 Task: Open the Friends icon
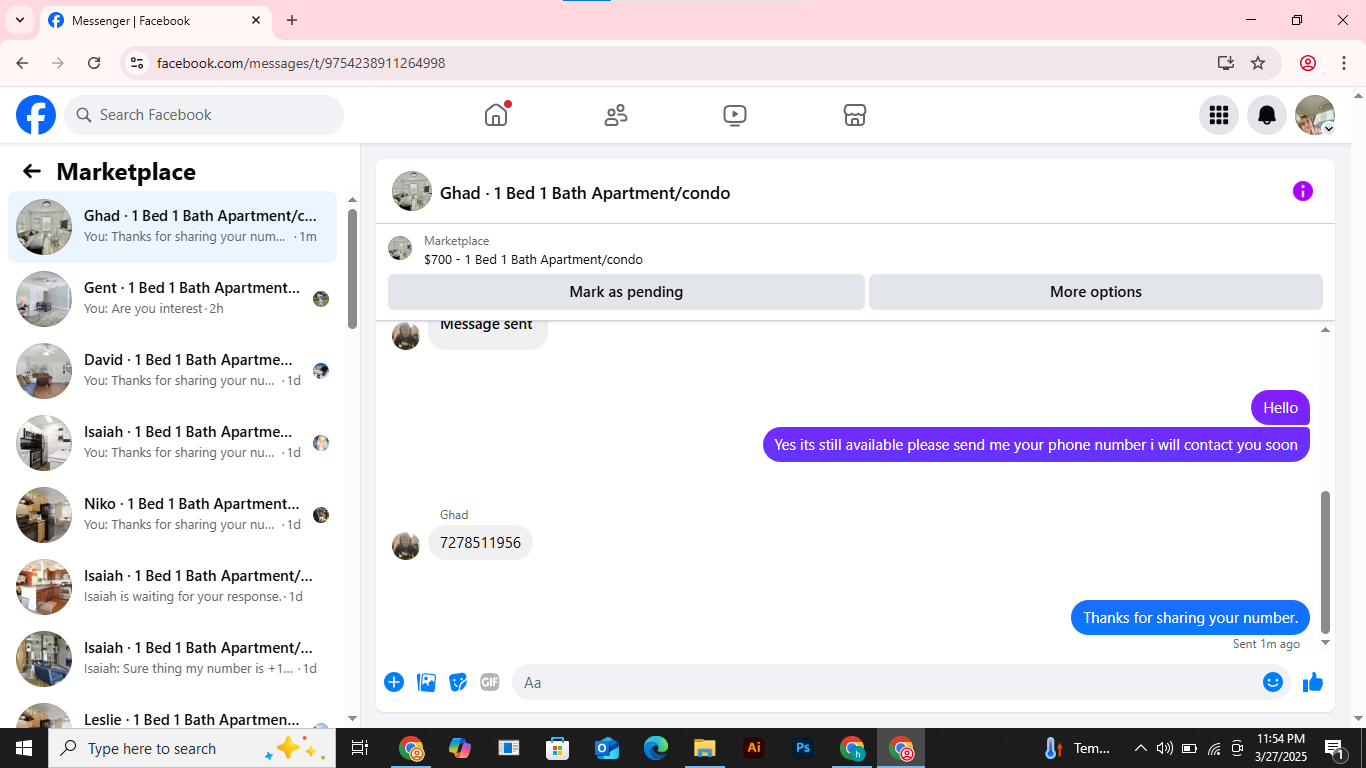pos(616,115)
